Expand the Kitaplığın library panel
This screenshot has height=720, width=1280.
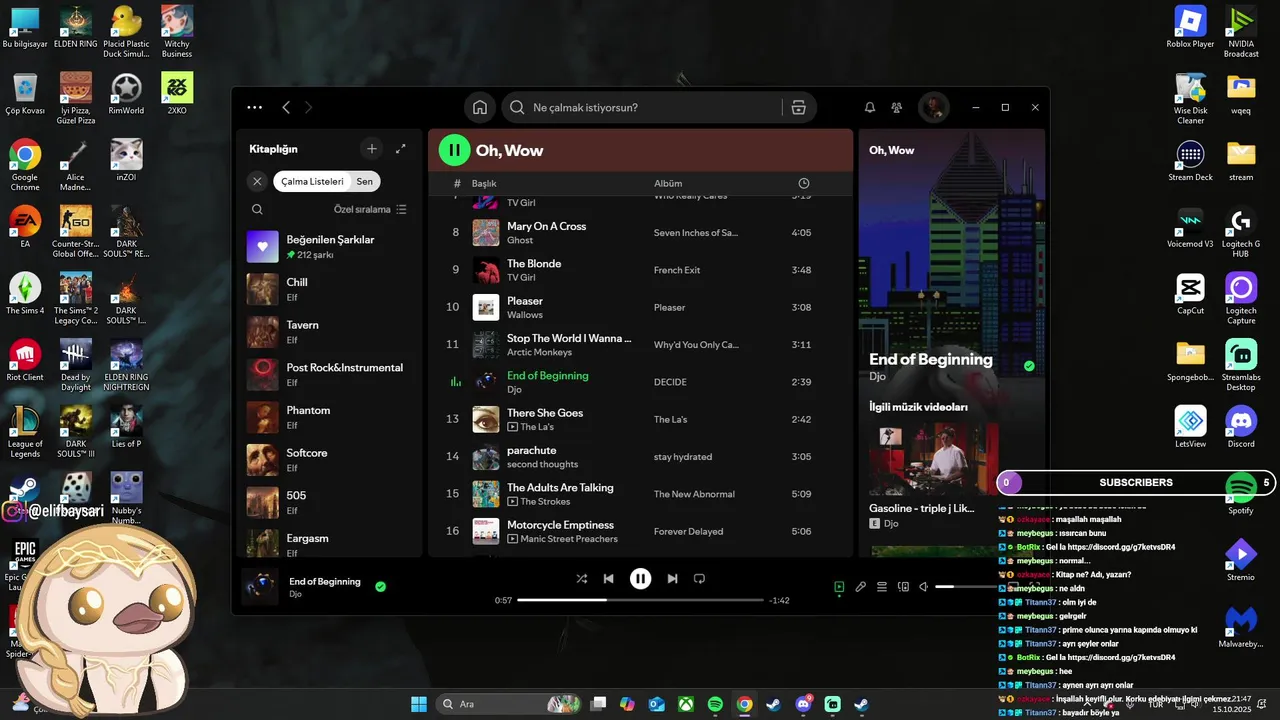coord(401,149)
